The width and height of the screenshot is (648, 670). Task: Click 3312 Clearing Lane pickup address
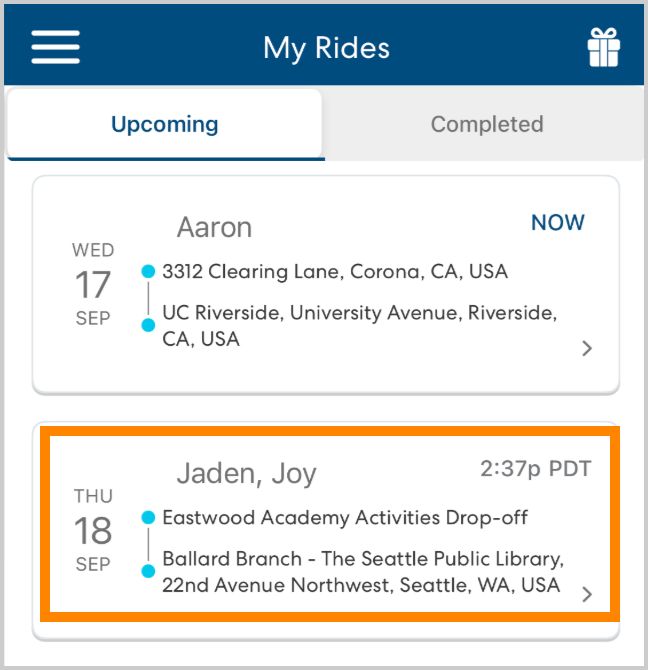335,271
